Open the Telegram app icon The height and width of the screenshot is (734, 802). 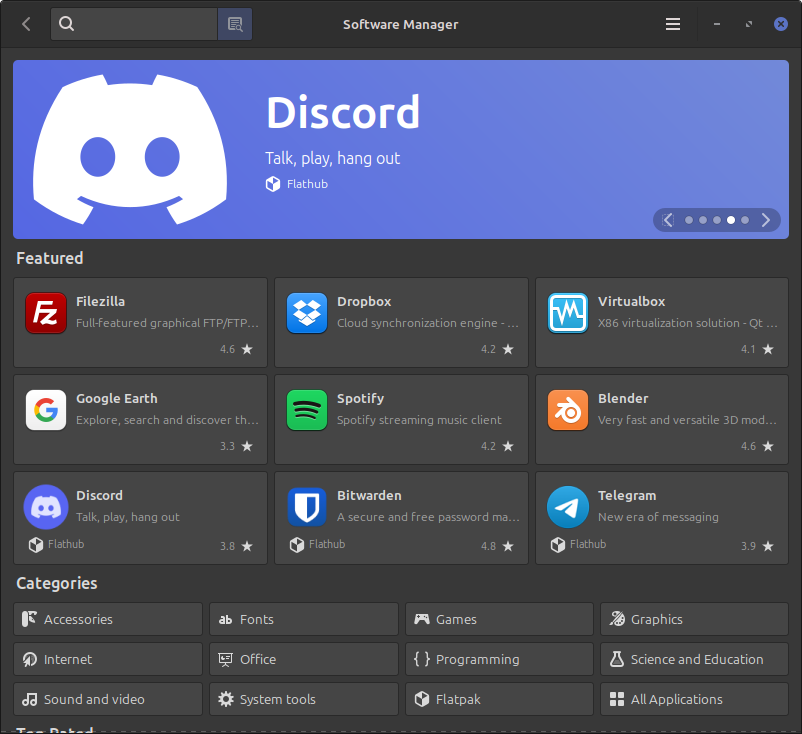coord(568,507)
